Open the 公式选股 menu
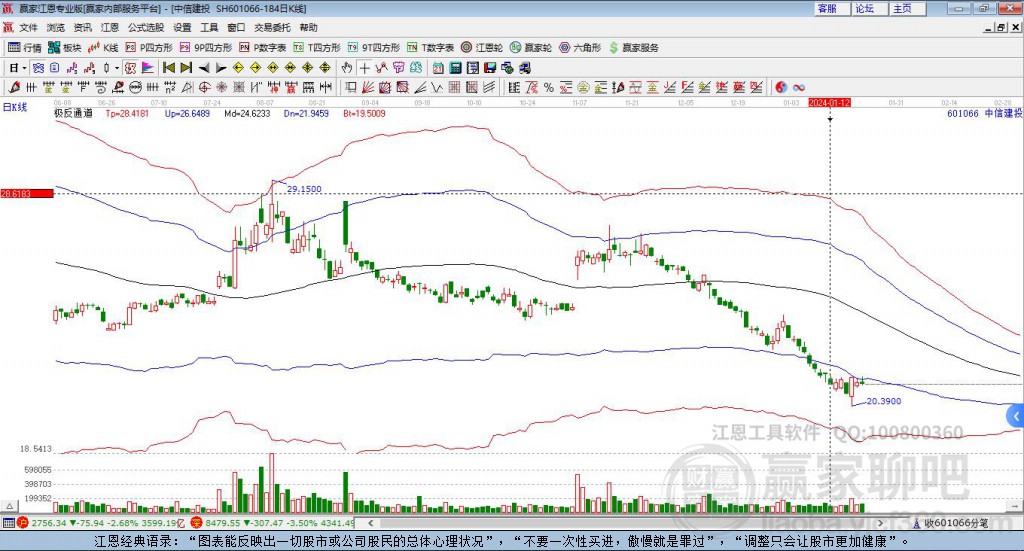Image resolution: width=1024 pixels, height=551 pixels. coord(146,27)
